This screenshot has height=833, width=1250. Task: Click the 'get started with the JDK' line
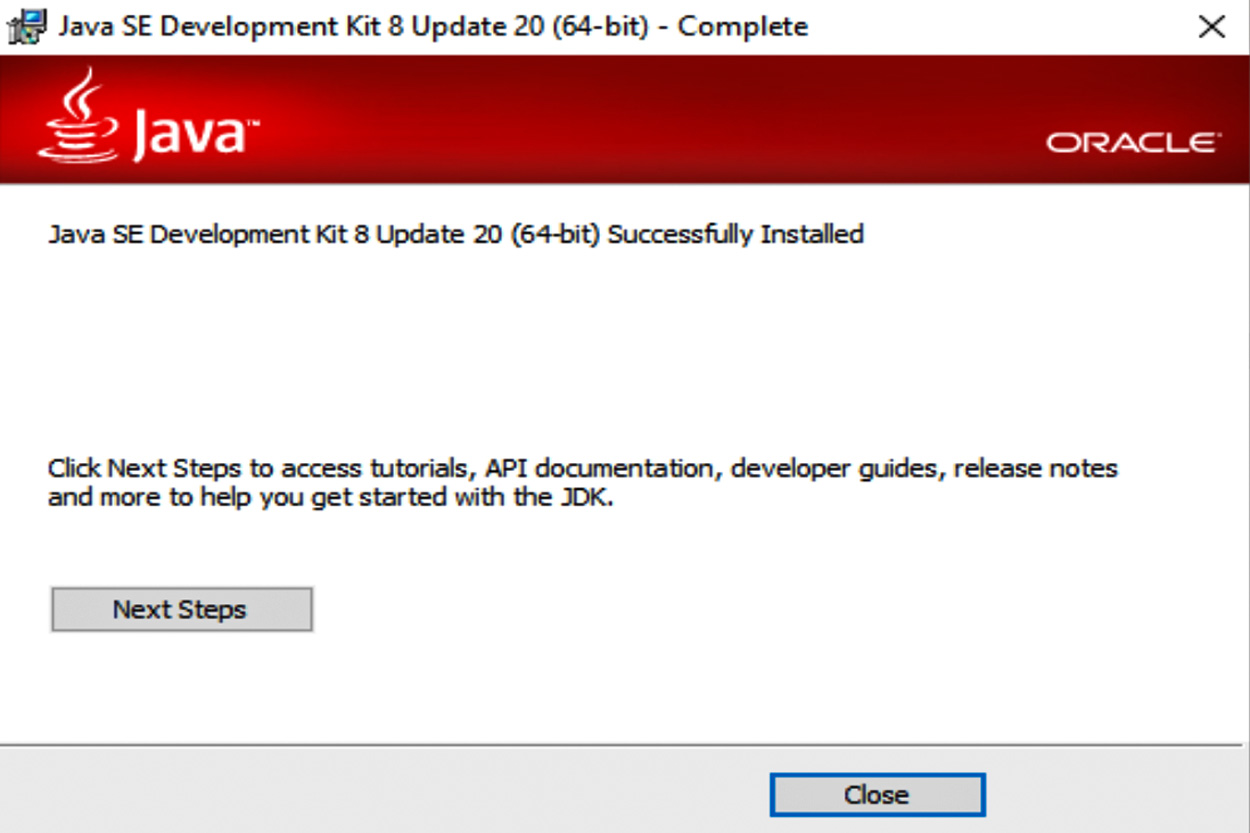(x=330, y=497)
